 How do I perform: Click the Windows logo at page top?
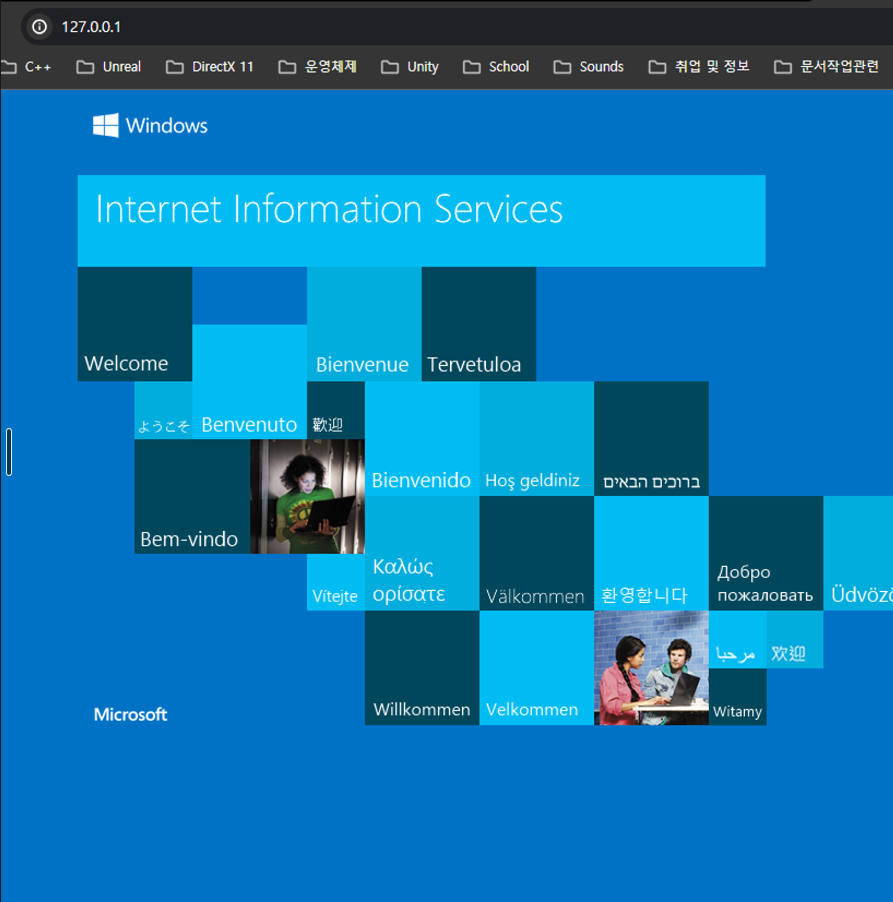(x=150, y=125)
